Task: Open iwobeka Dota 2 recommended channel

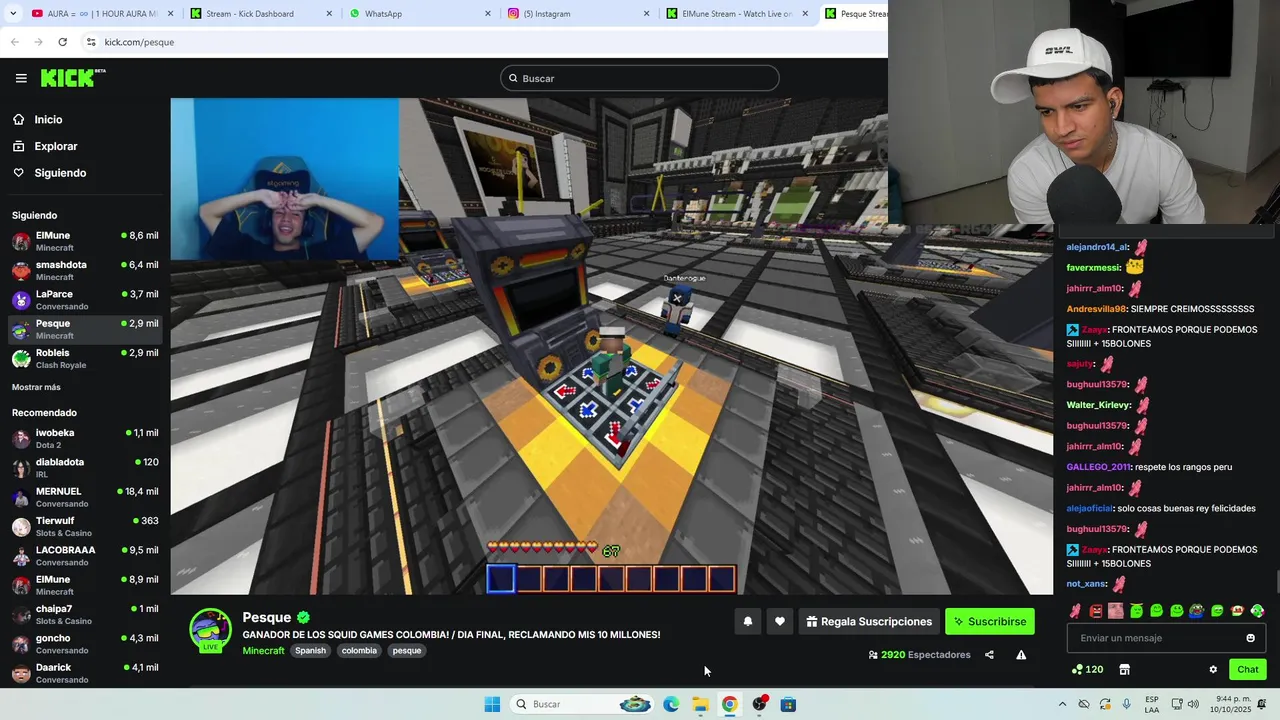Action: pyautogui.click(x=85, y=438)
